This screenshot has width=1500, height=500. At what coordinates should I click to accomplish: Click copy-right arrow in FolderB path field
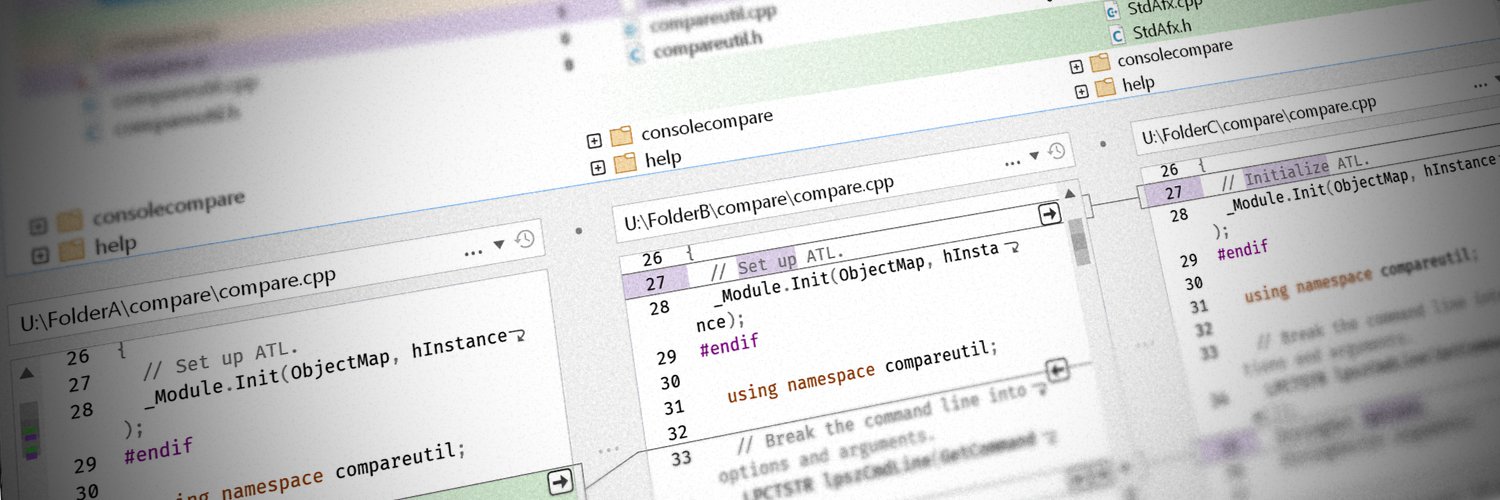(x=1049, y=213)
